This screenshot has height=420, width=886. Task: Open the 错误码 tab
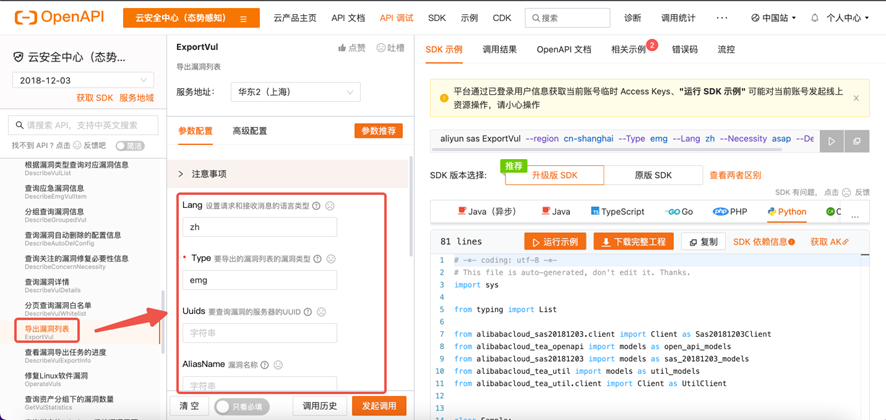pyautogui.click(x=685, y=49)
